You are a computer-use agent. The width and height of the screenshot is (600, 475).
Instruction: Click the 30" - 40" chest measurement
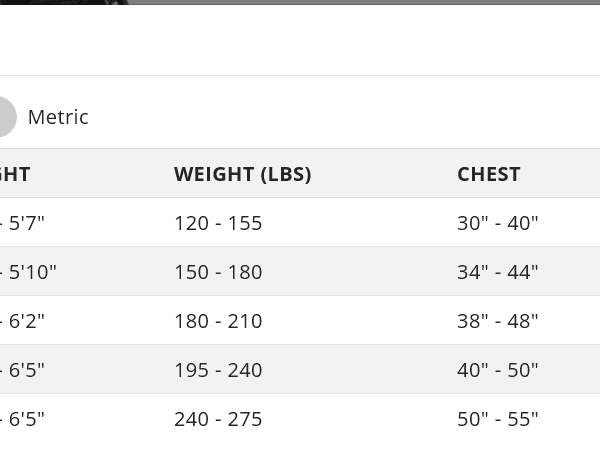[498, 223]
